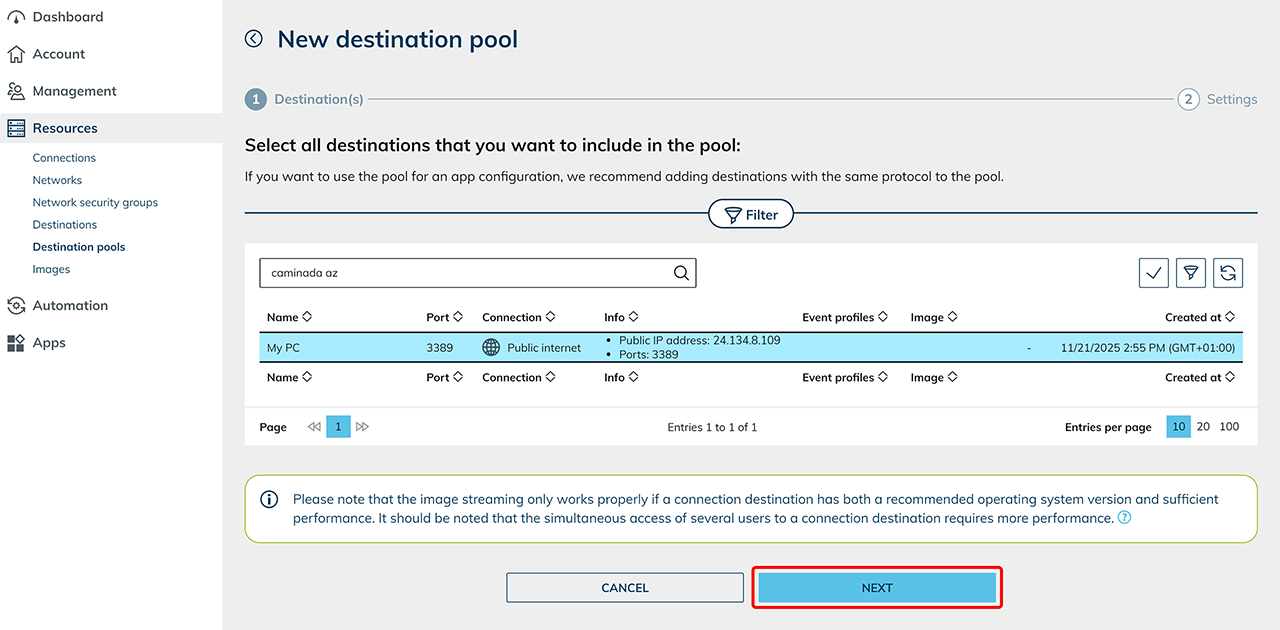Click the destination search input field

[x=465, y=273]
